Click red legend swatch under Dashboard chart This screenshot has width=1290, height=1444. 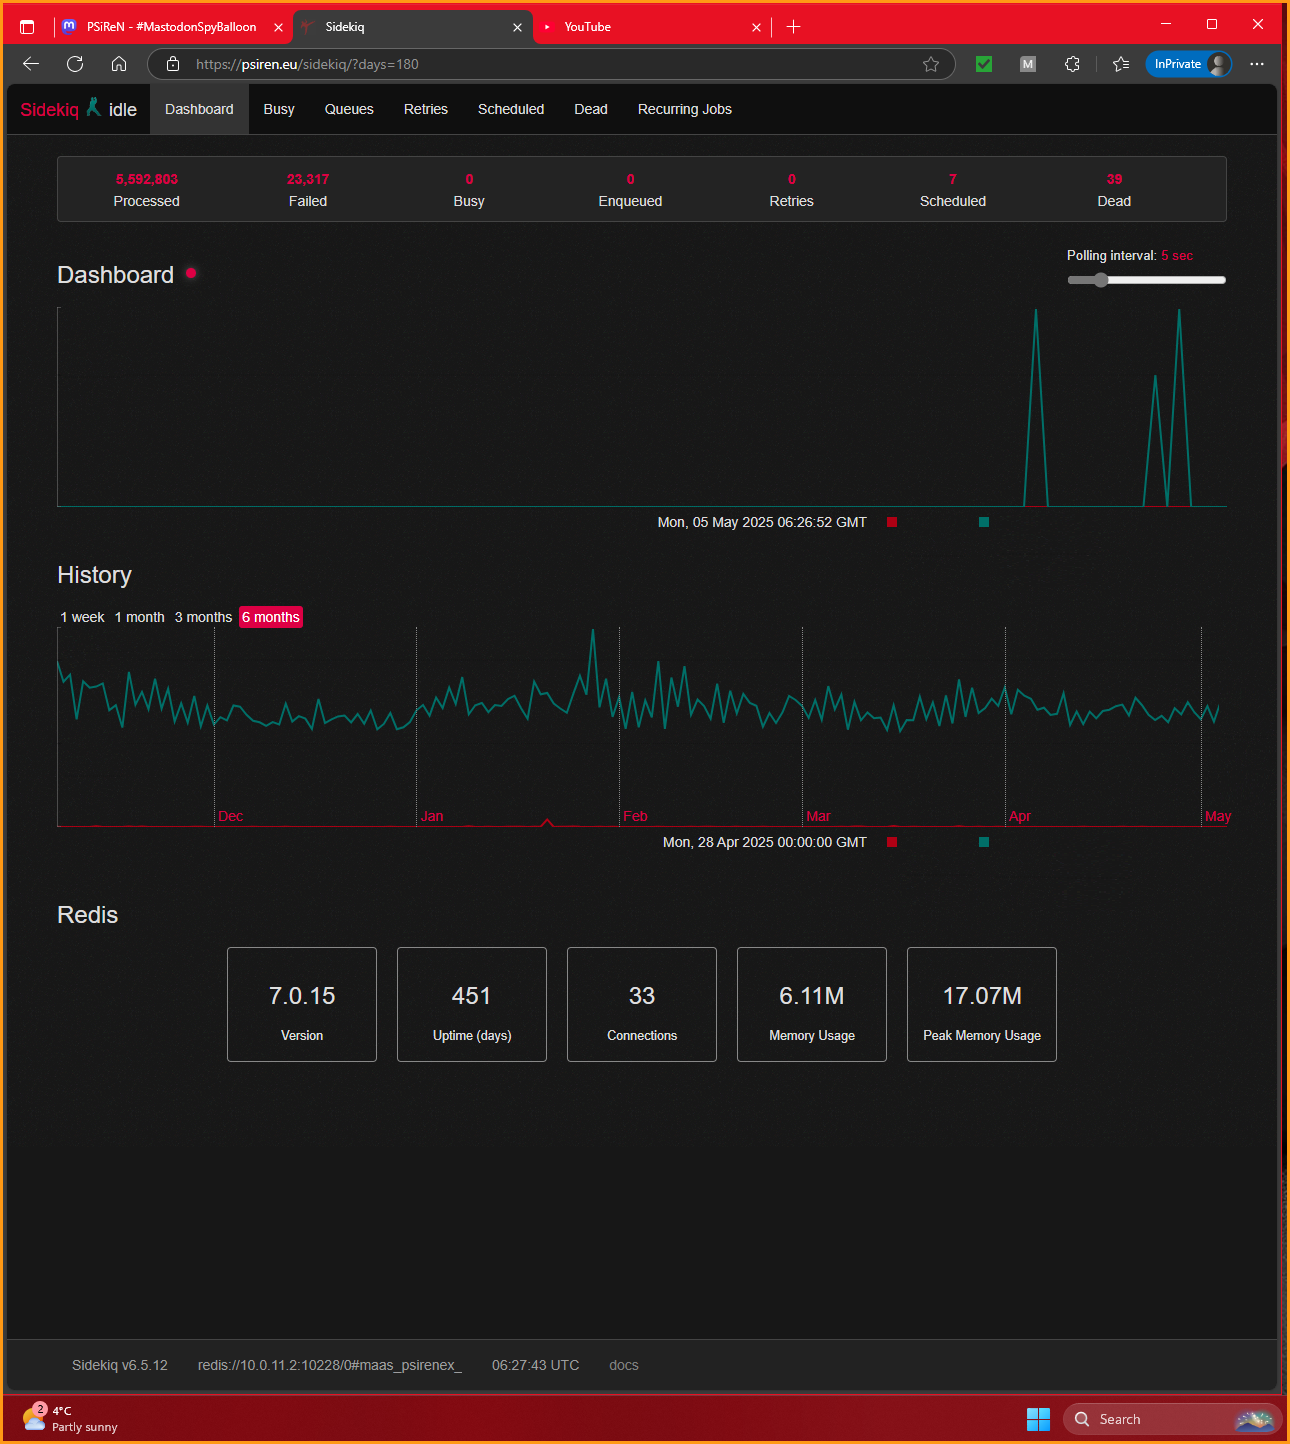[x=892, y=522]
